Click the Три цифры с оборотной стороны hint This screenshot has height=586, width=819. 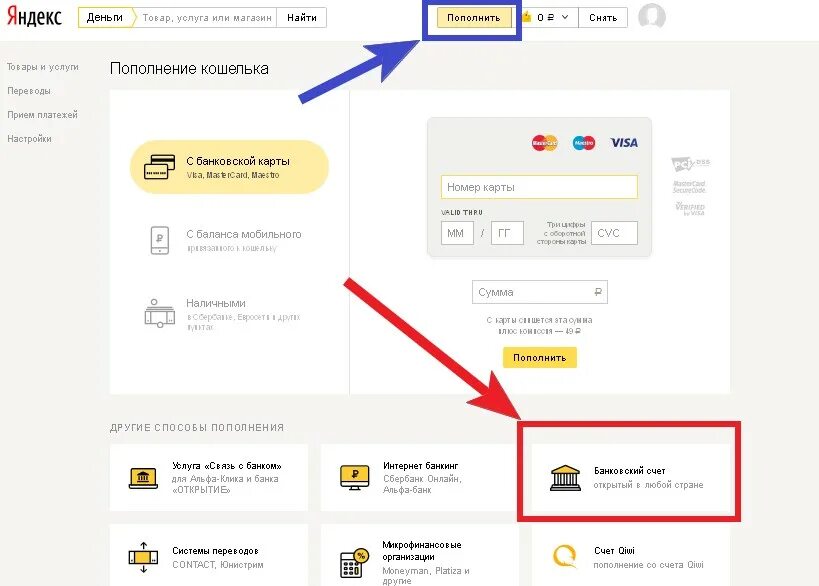click(x=561, y=233)
